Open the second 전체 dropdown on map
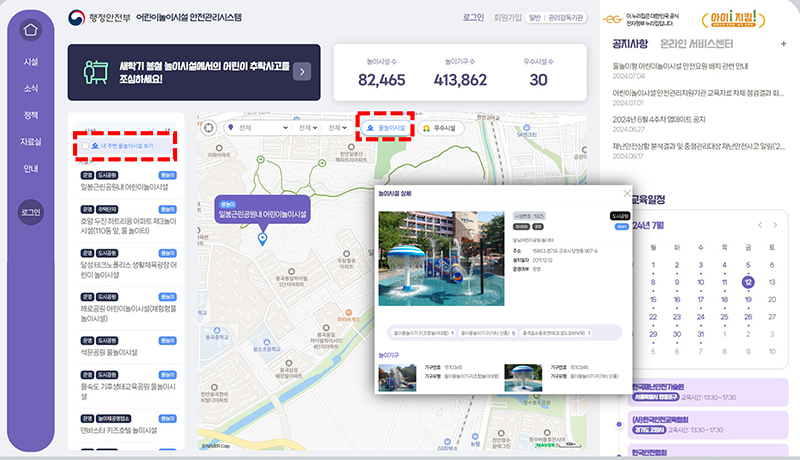Viewport: 800px width, 460px height. [x=307, y=128]
